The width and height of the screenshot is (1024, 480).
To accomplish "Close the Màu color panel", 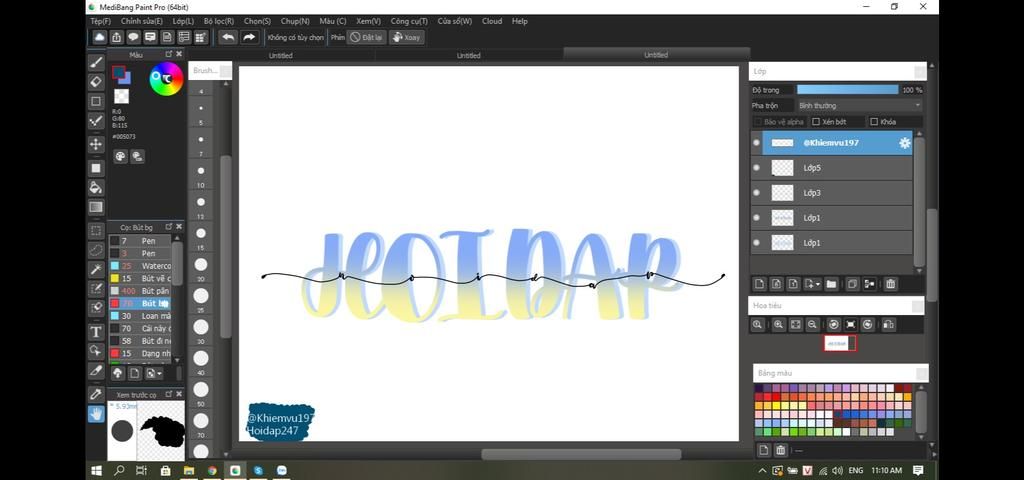I will (x=179, y=54).
